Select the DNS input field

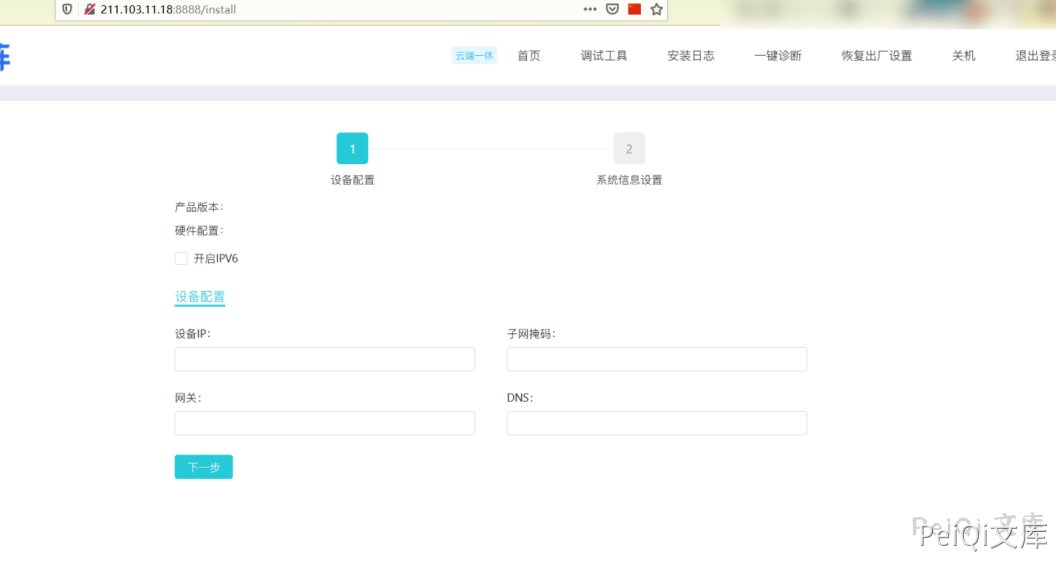tap(656, 423)
